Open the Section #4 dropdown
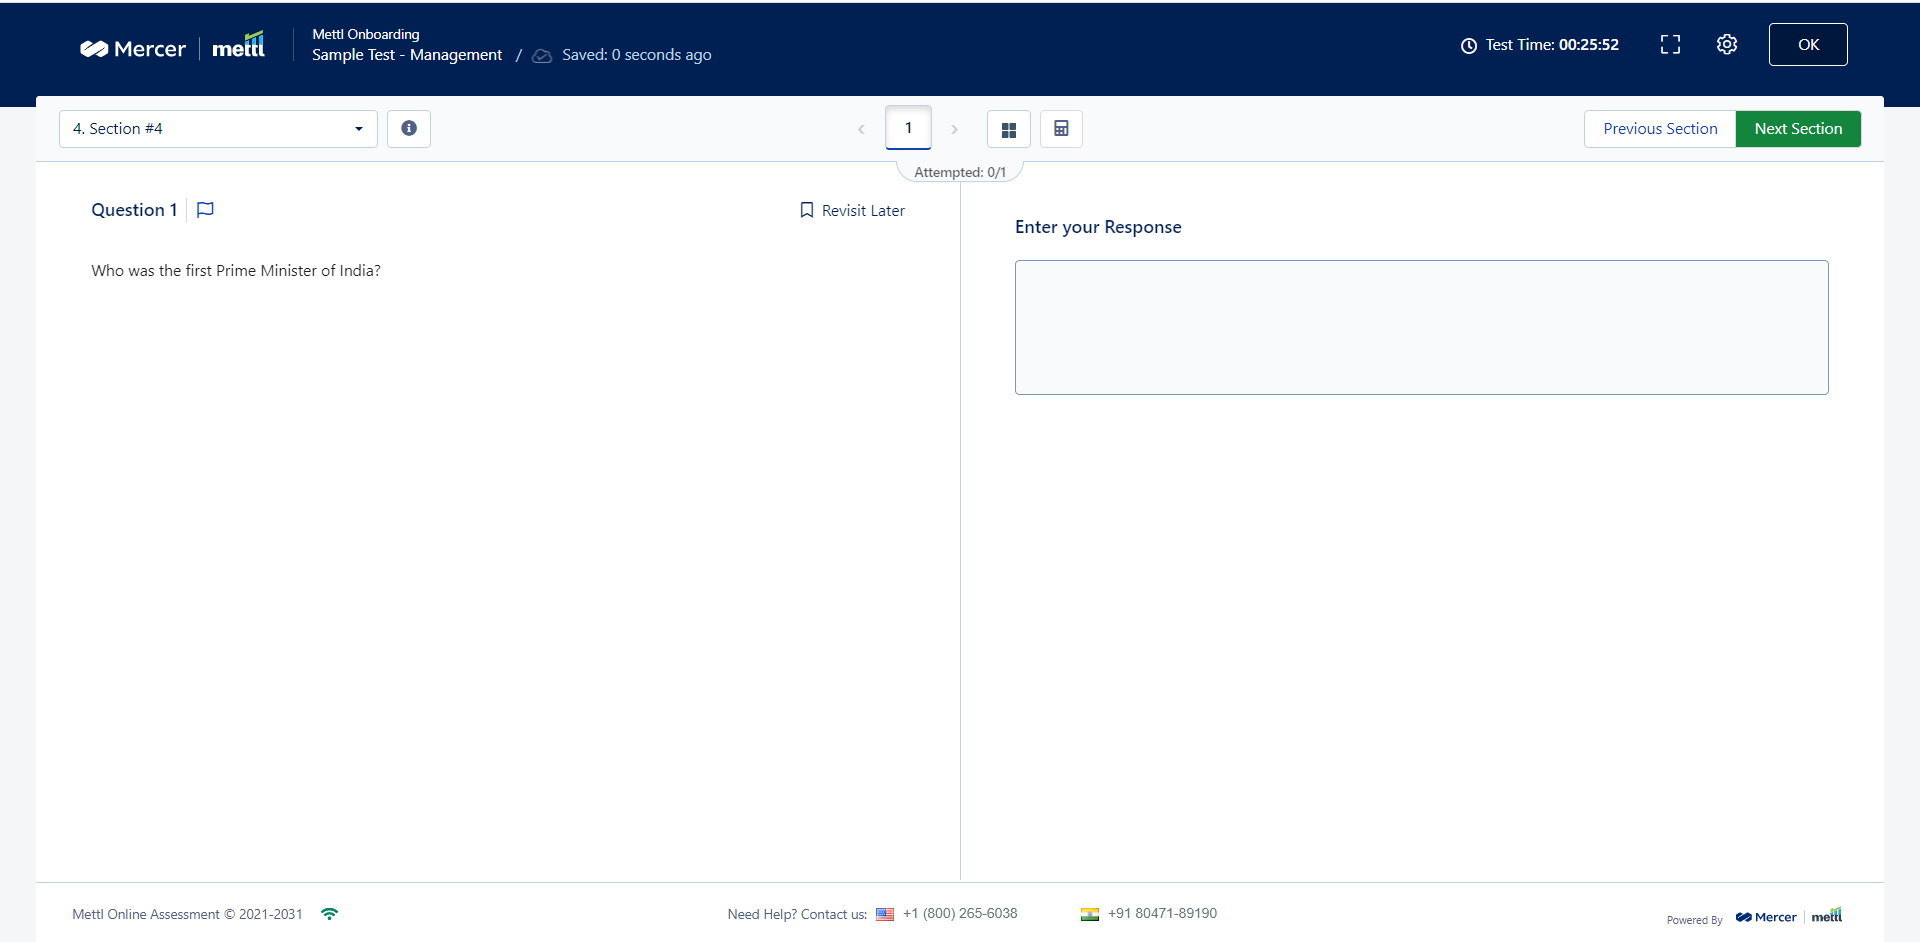 click(x=218, y=129)
